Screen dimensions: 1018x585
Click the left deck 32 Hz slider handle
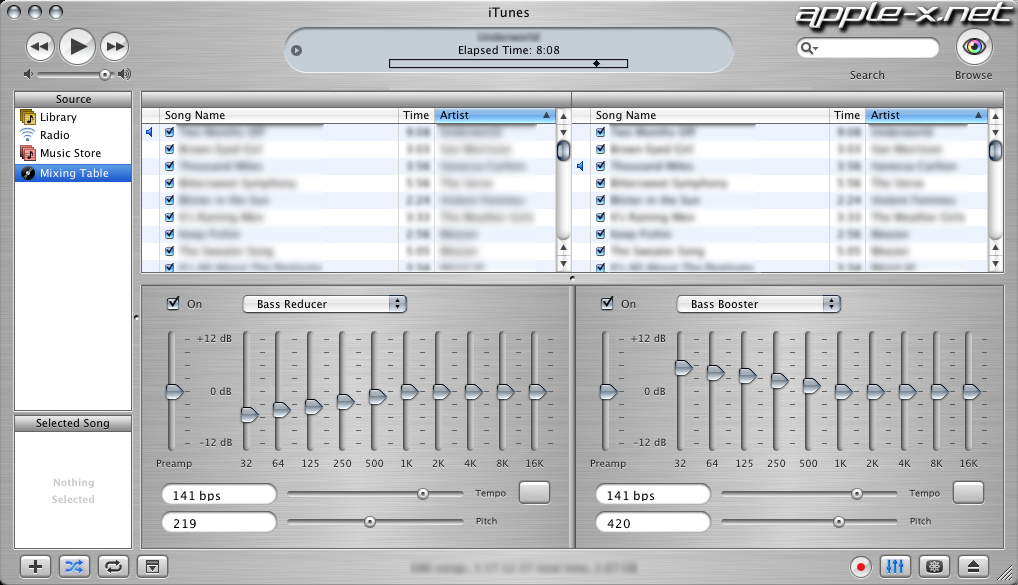click(x=250, y=414)
